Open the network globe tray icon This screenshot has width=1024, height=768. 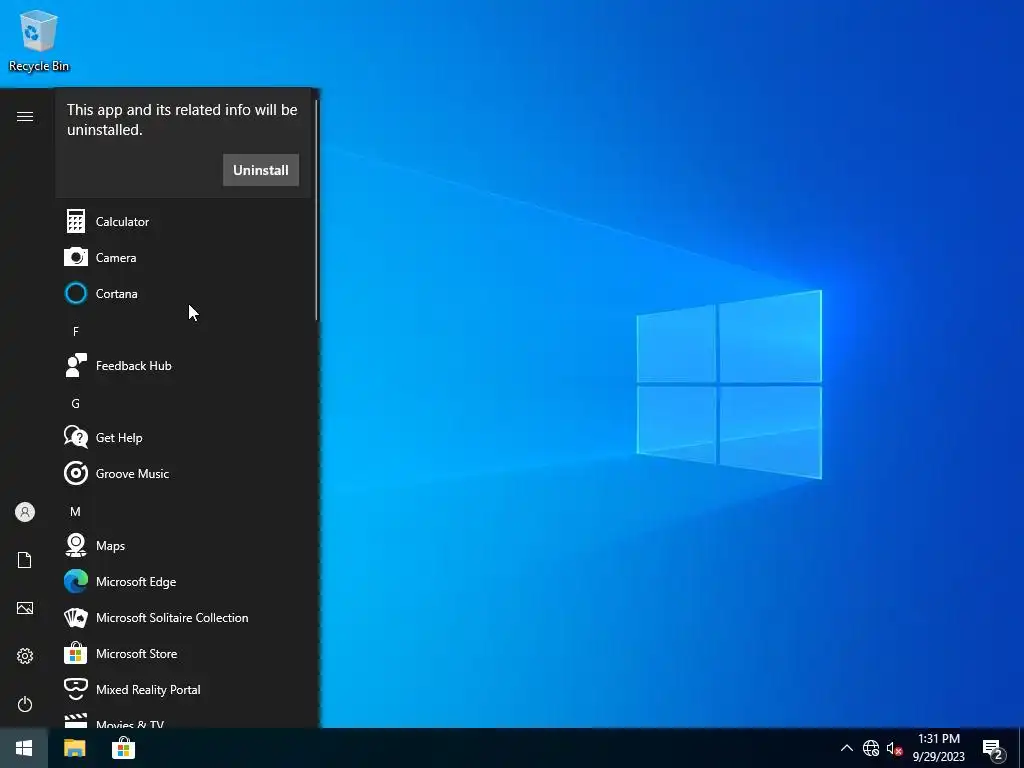click(x=871, y=748)
